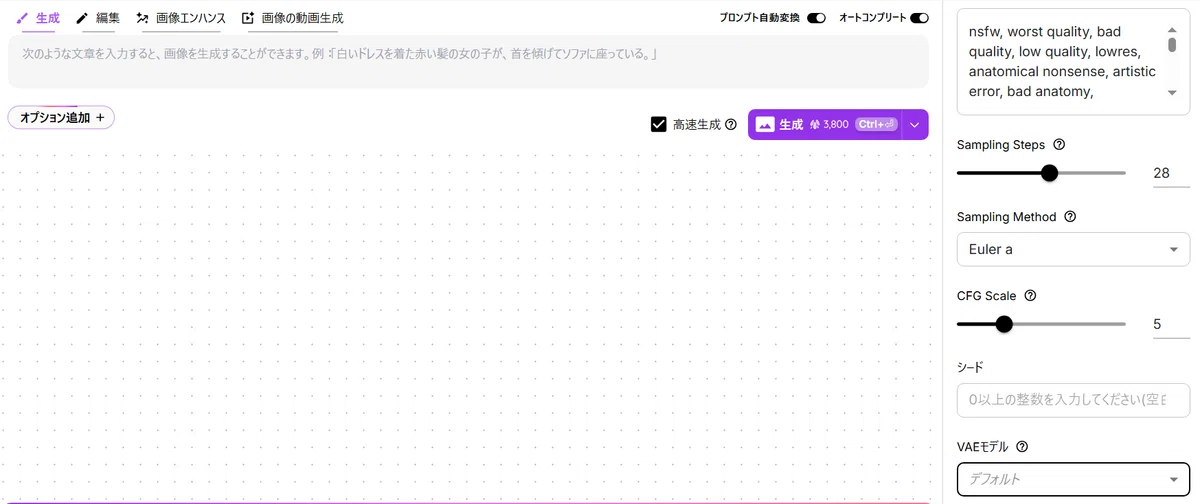Click the 高速生成 help question-mark icon
This screenshot has width=1200, height=504.
[x=730, y=125]
